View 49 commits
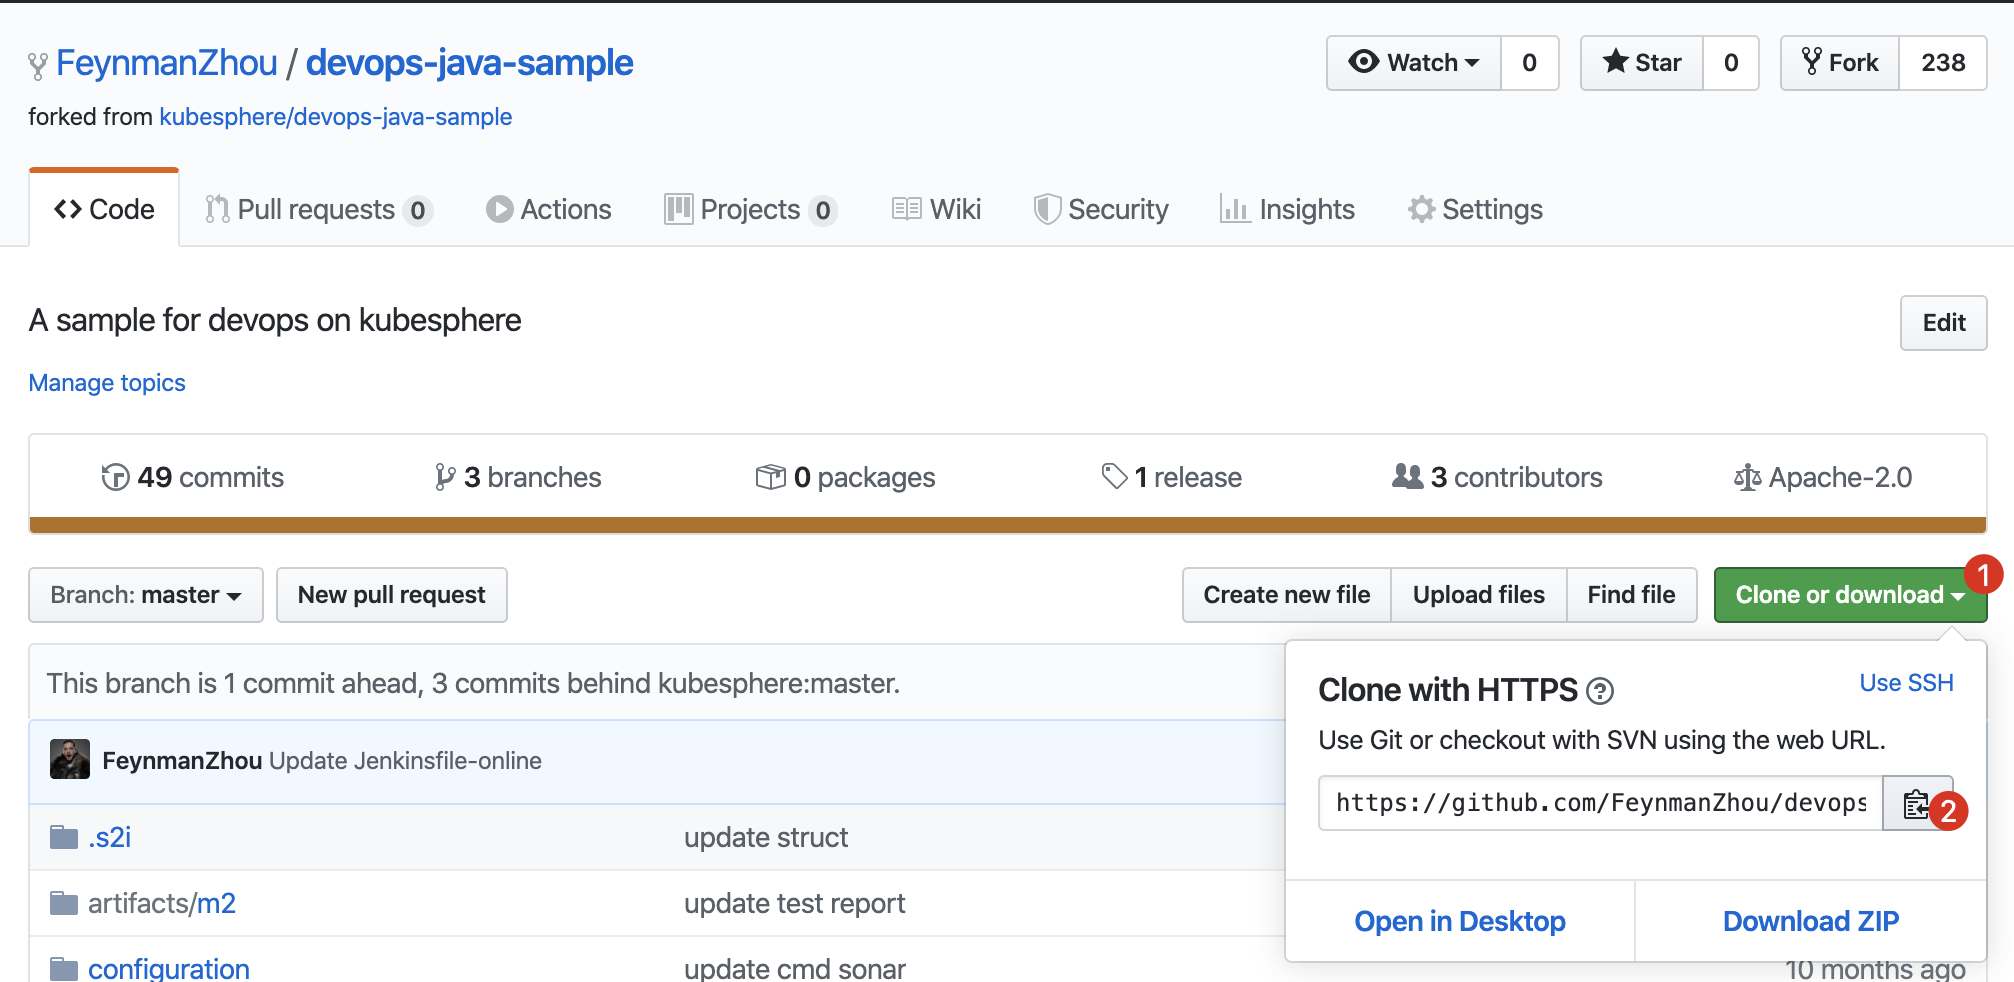This screenshot has height=982, width=2014. pos(193,477)
